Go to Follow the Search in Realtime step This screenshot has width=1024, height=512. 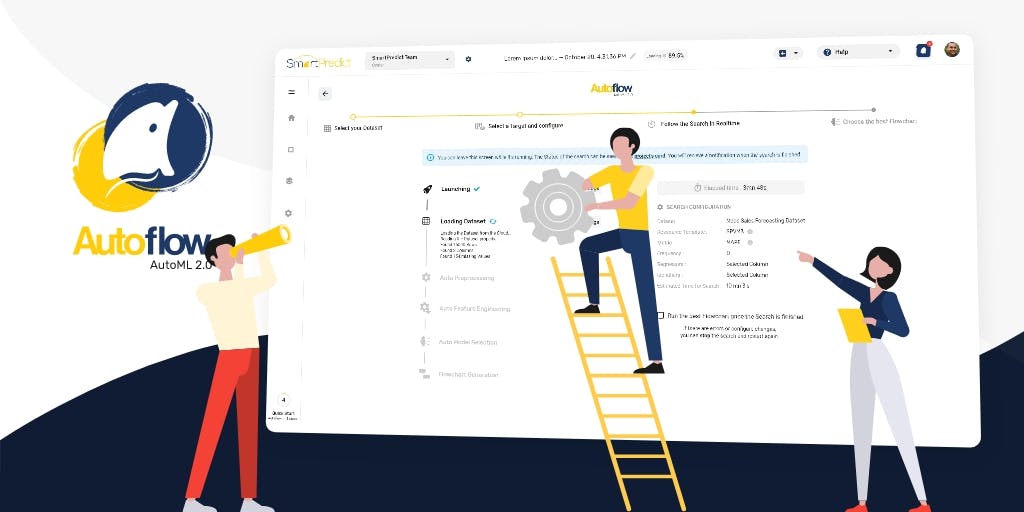coord(694,123)
